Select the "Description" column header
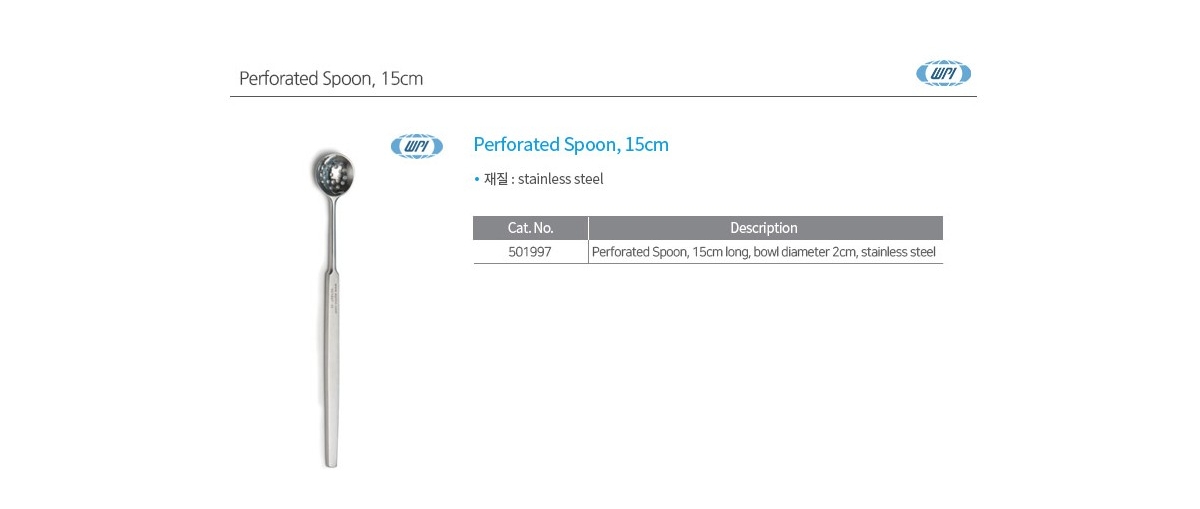 764,228
